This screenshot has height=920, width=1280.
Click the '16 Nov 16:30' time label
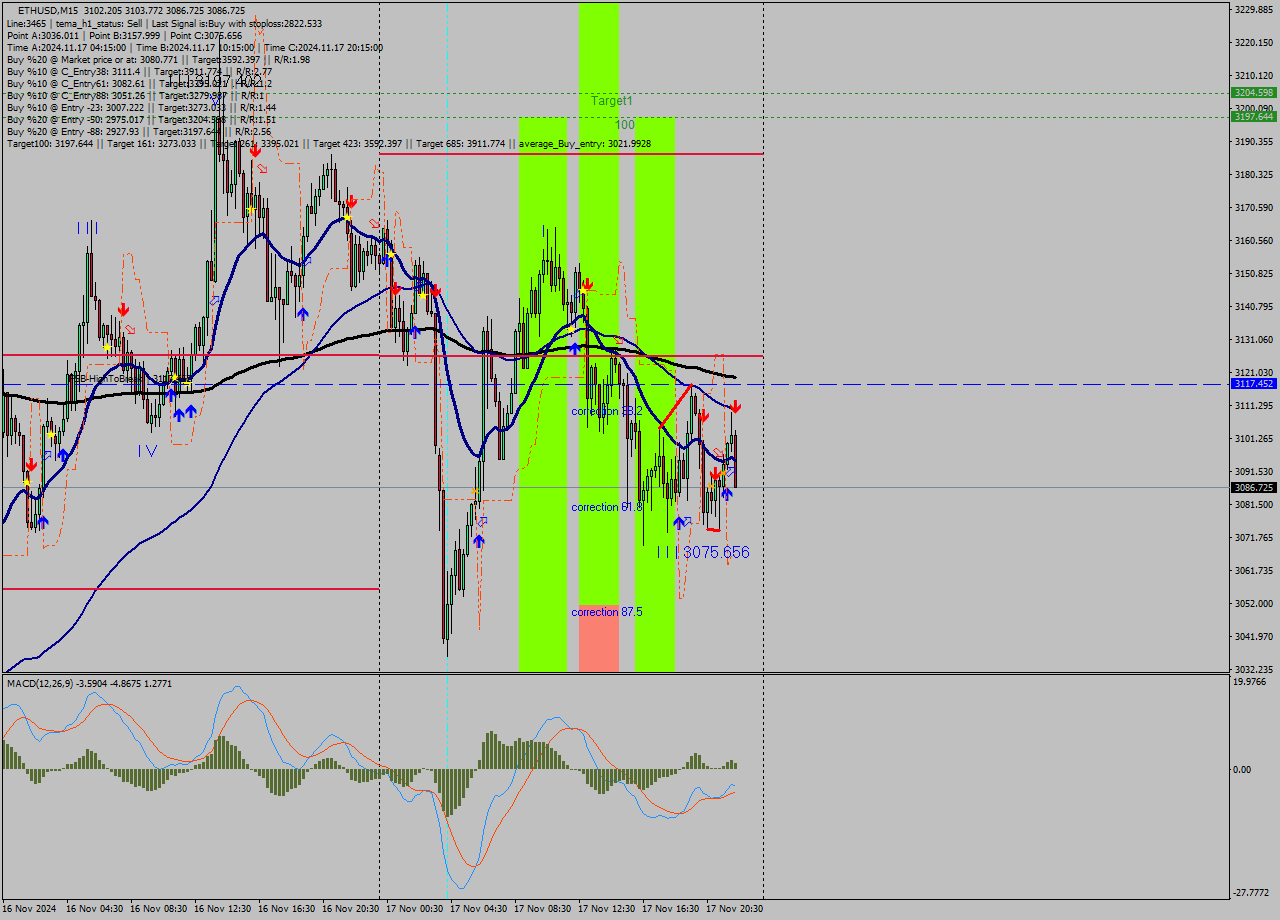point(287,909)
